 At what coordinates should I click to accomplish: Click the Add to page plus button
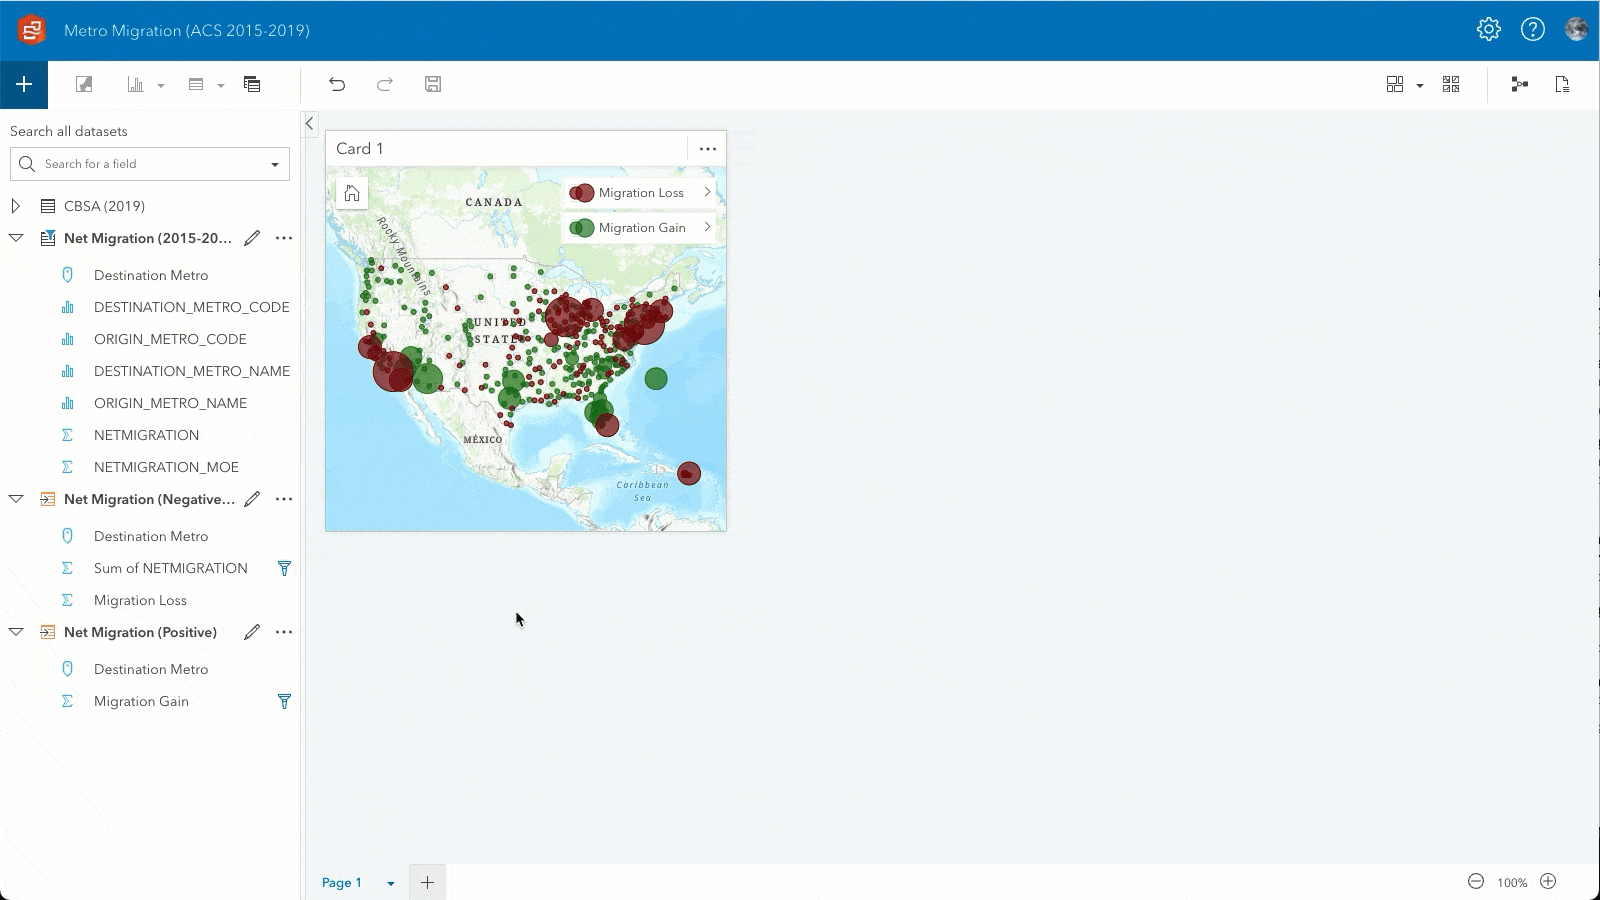24,85
